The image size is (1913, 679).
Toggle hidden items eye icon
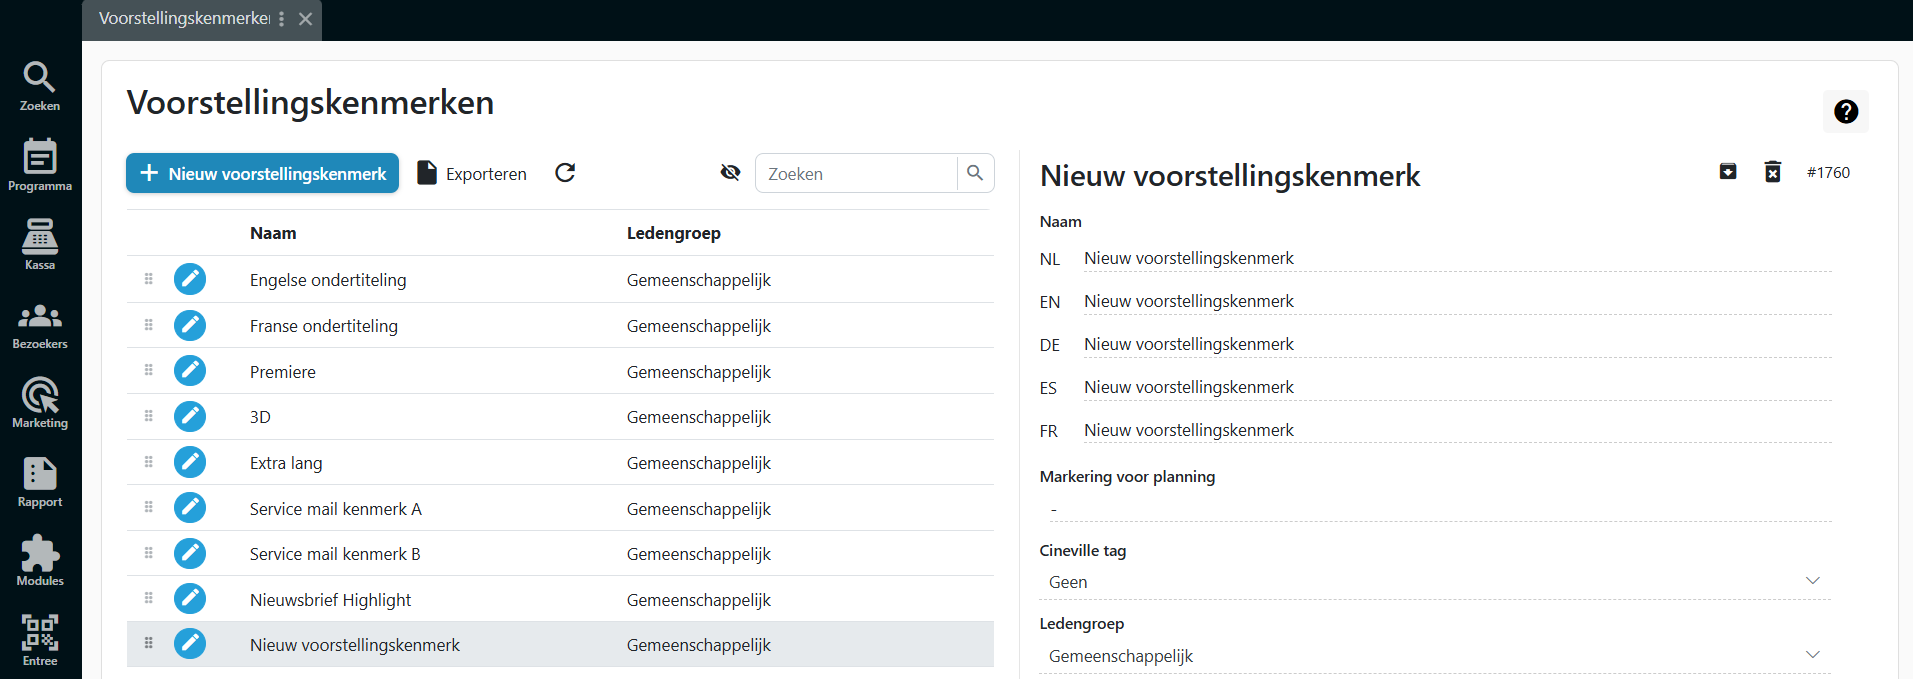pyautogui.click(x=730, y=173)
